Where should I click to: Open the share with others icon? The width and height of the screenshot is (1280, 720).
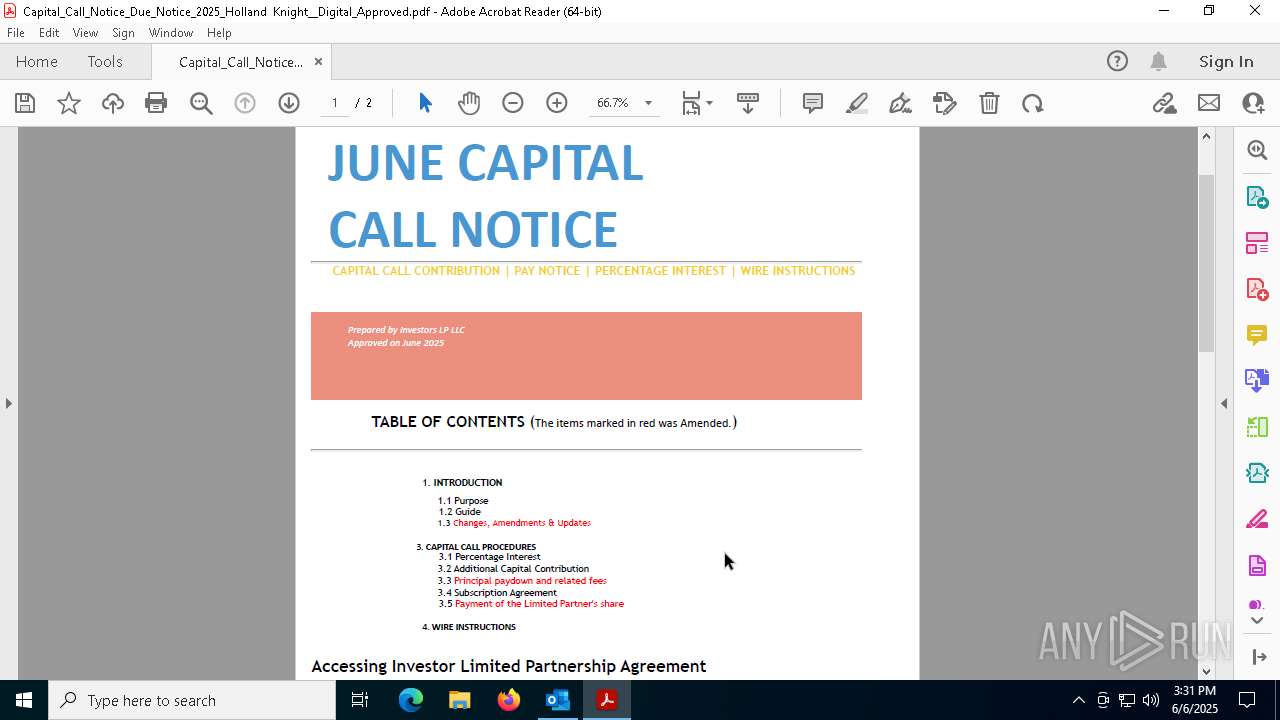pos(1253,103)
